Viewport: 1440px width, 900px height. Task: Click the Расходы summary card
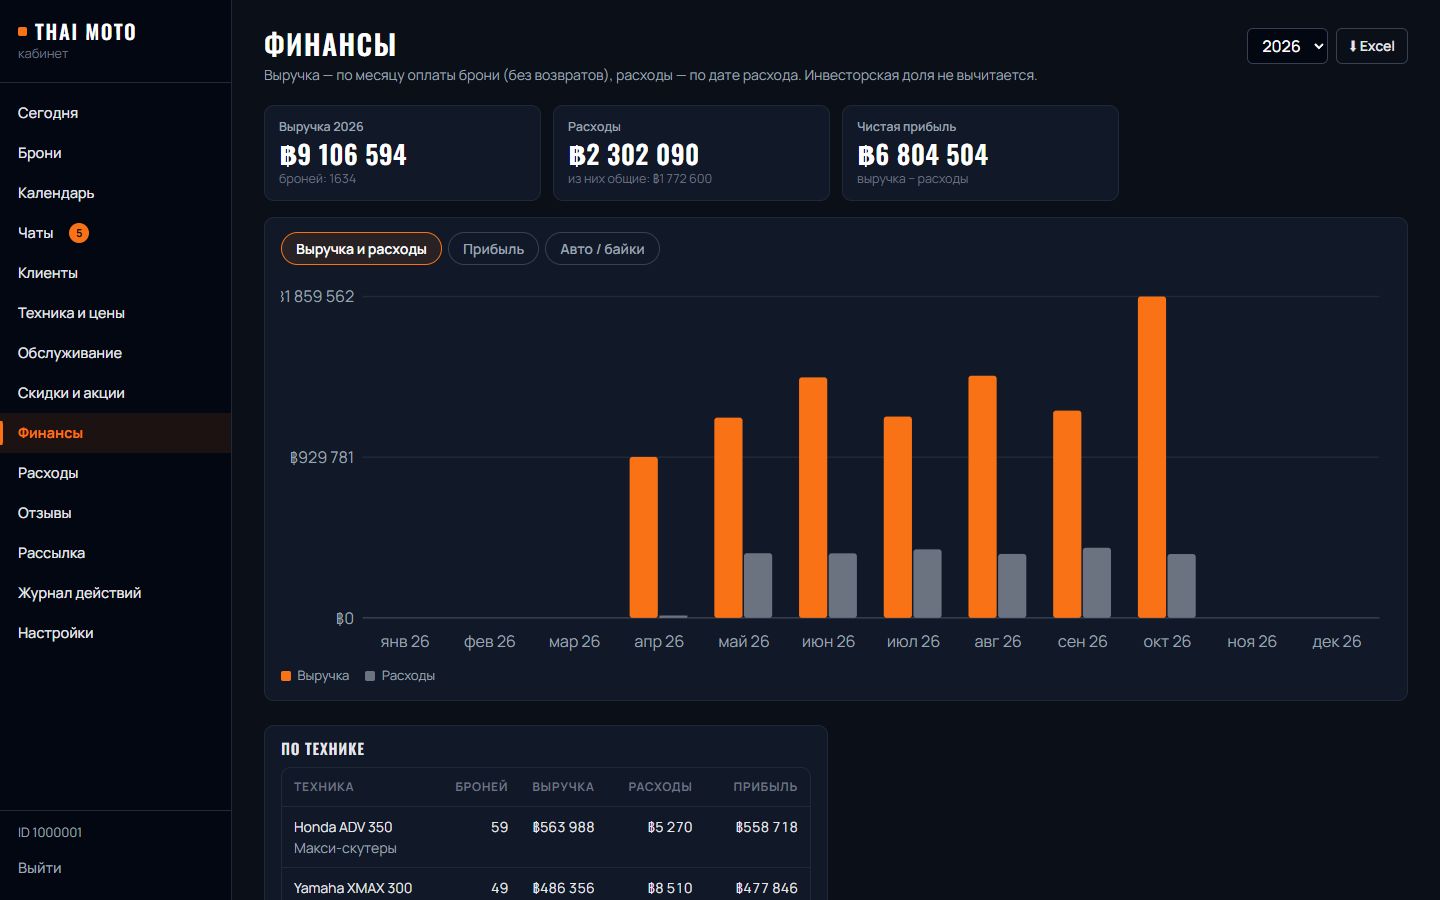coord(691,153)
